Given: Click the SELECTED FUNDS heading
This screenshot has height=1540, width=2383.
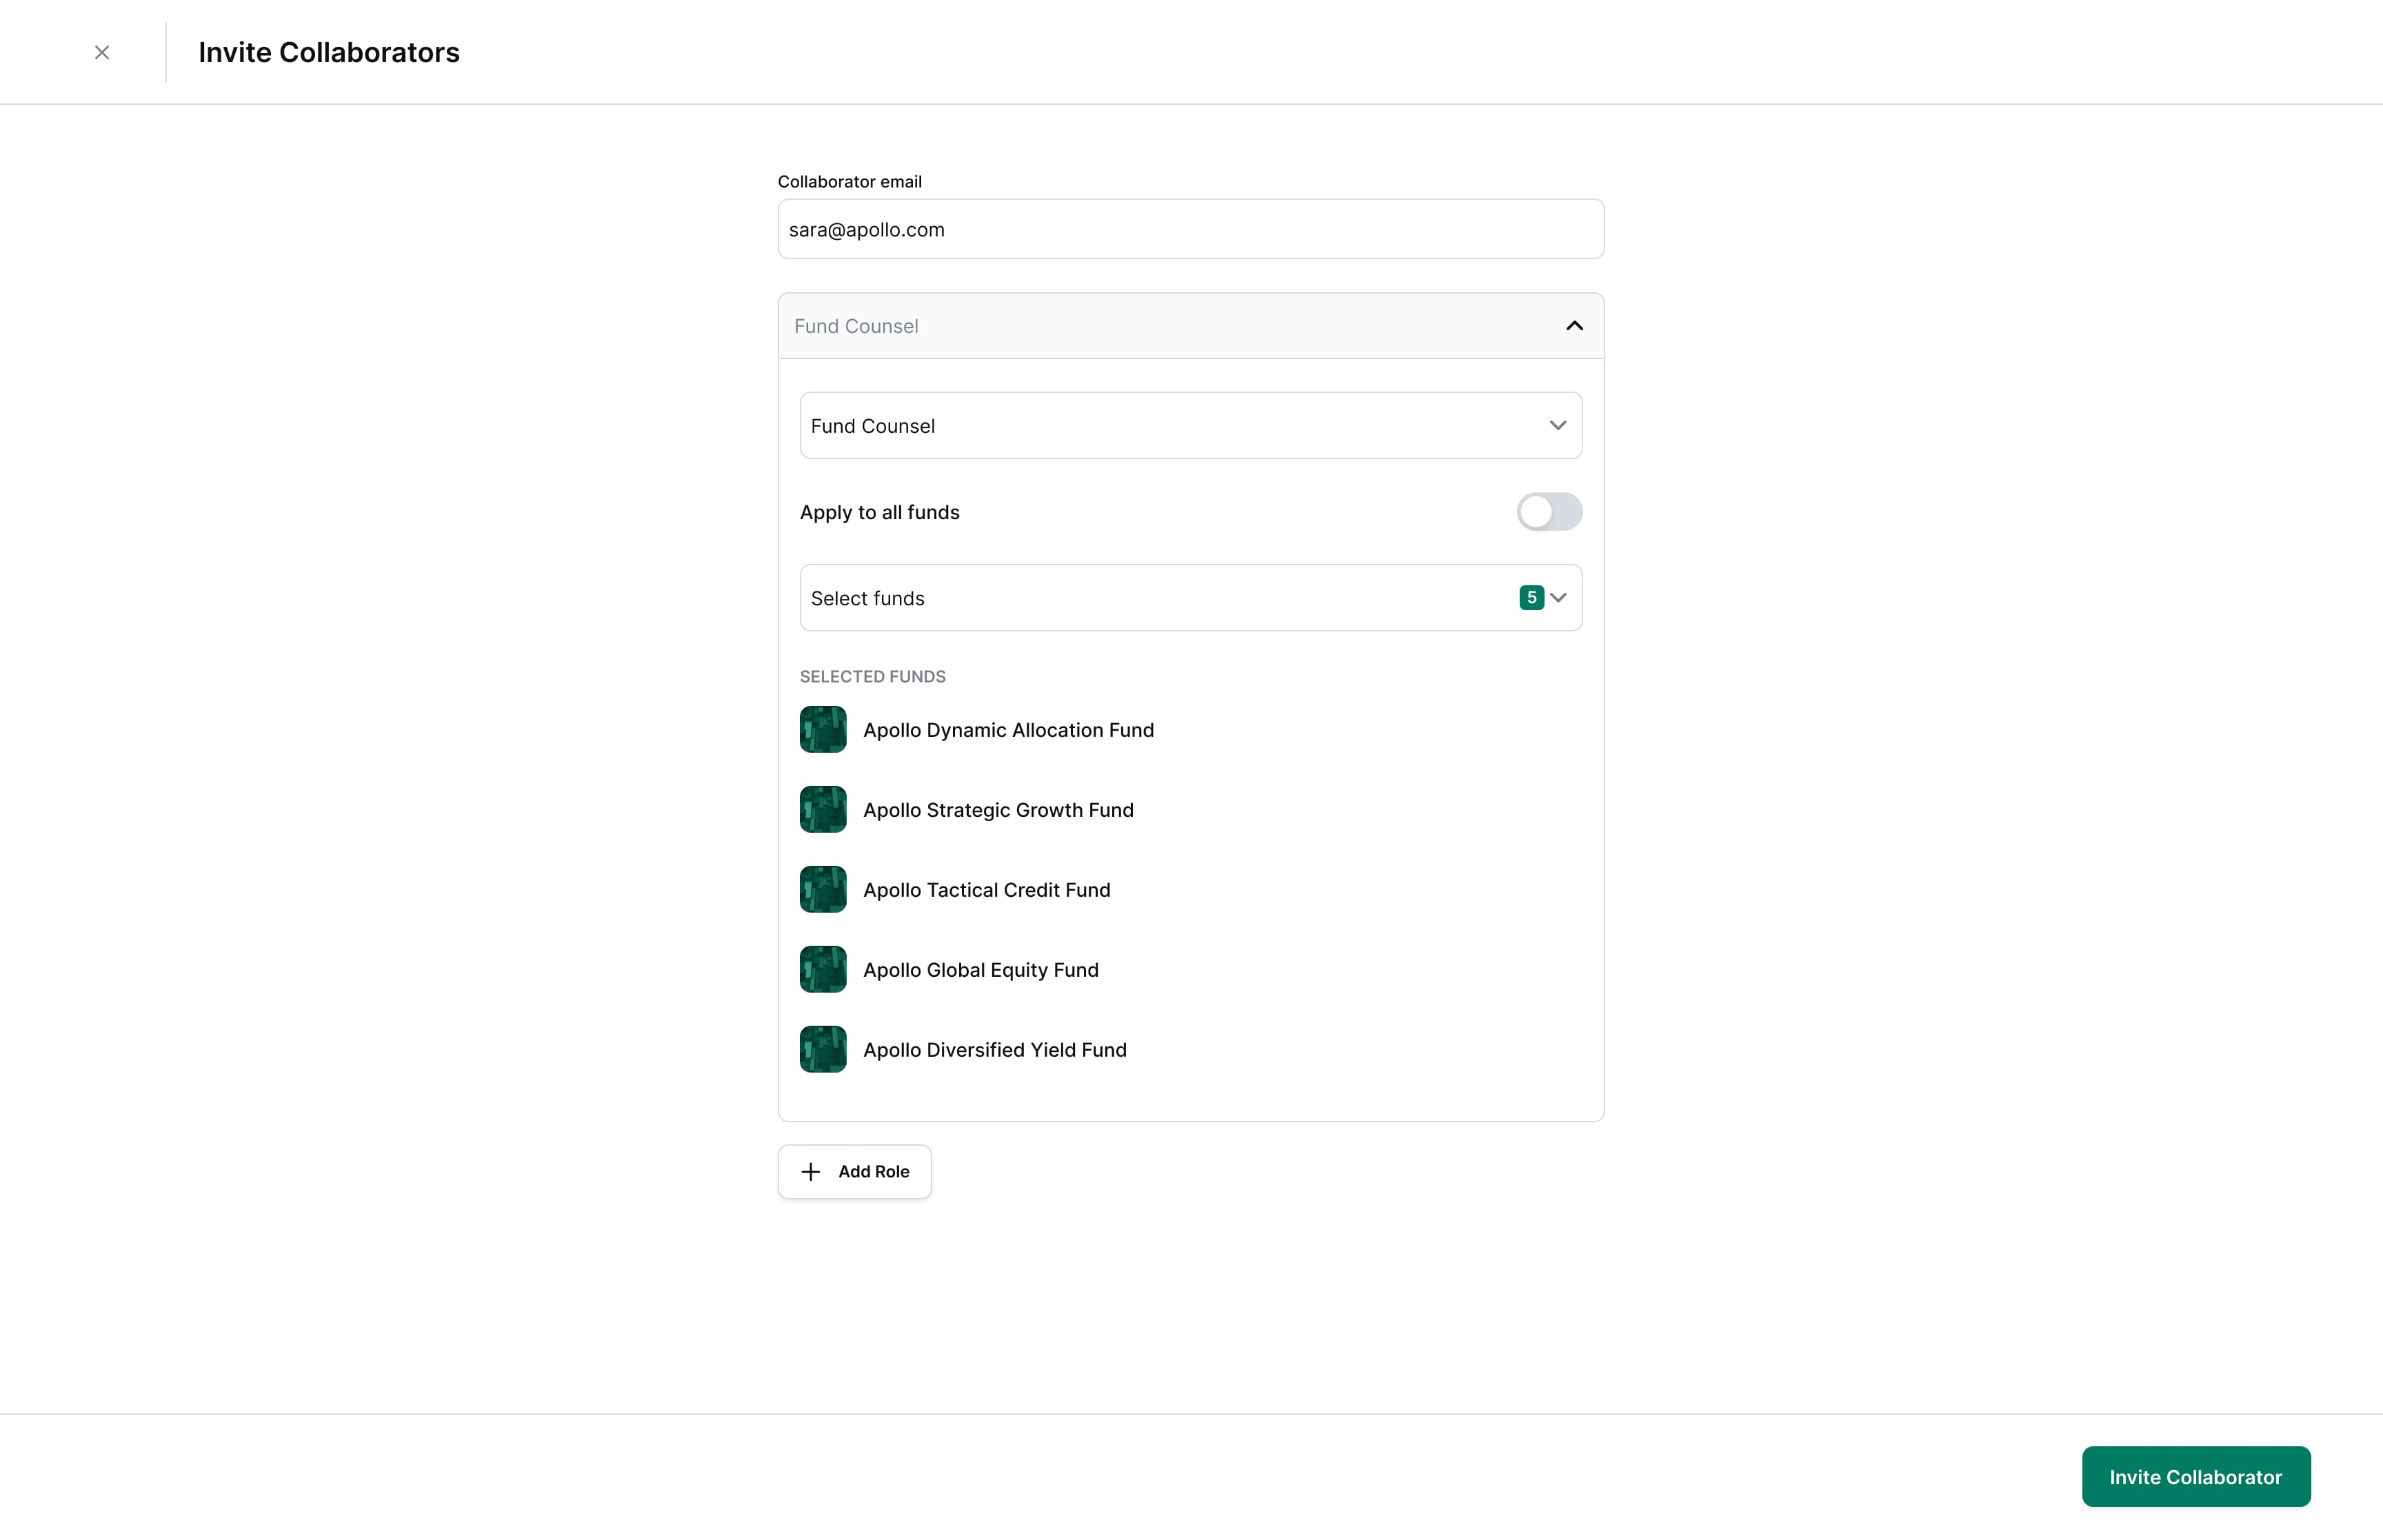Looking at the screenshot, I should [x=873, y=677].
